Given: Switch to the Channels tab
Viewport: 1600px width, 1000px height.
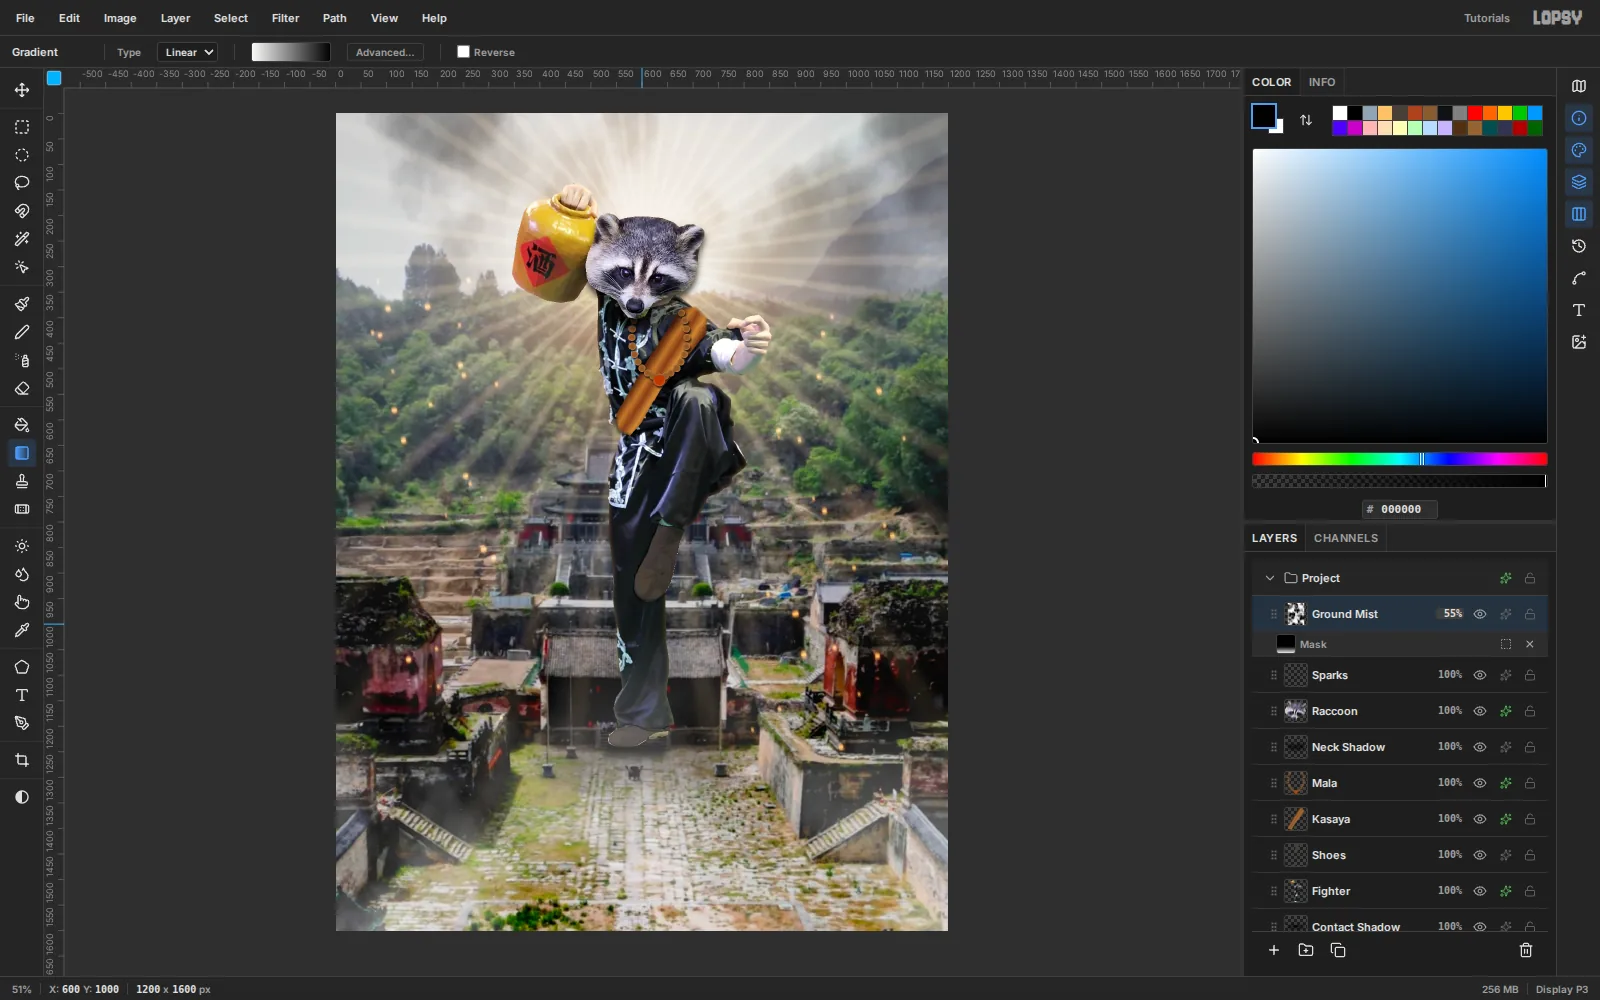Looking at the screenshot, I should pyautogui.click(x=1346, y=538).
